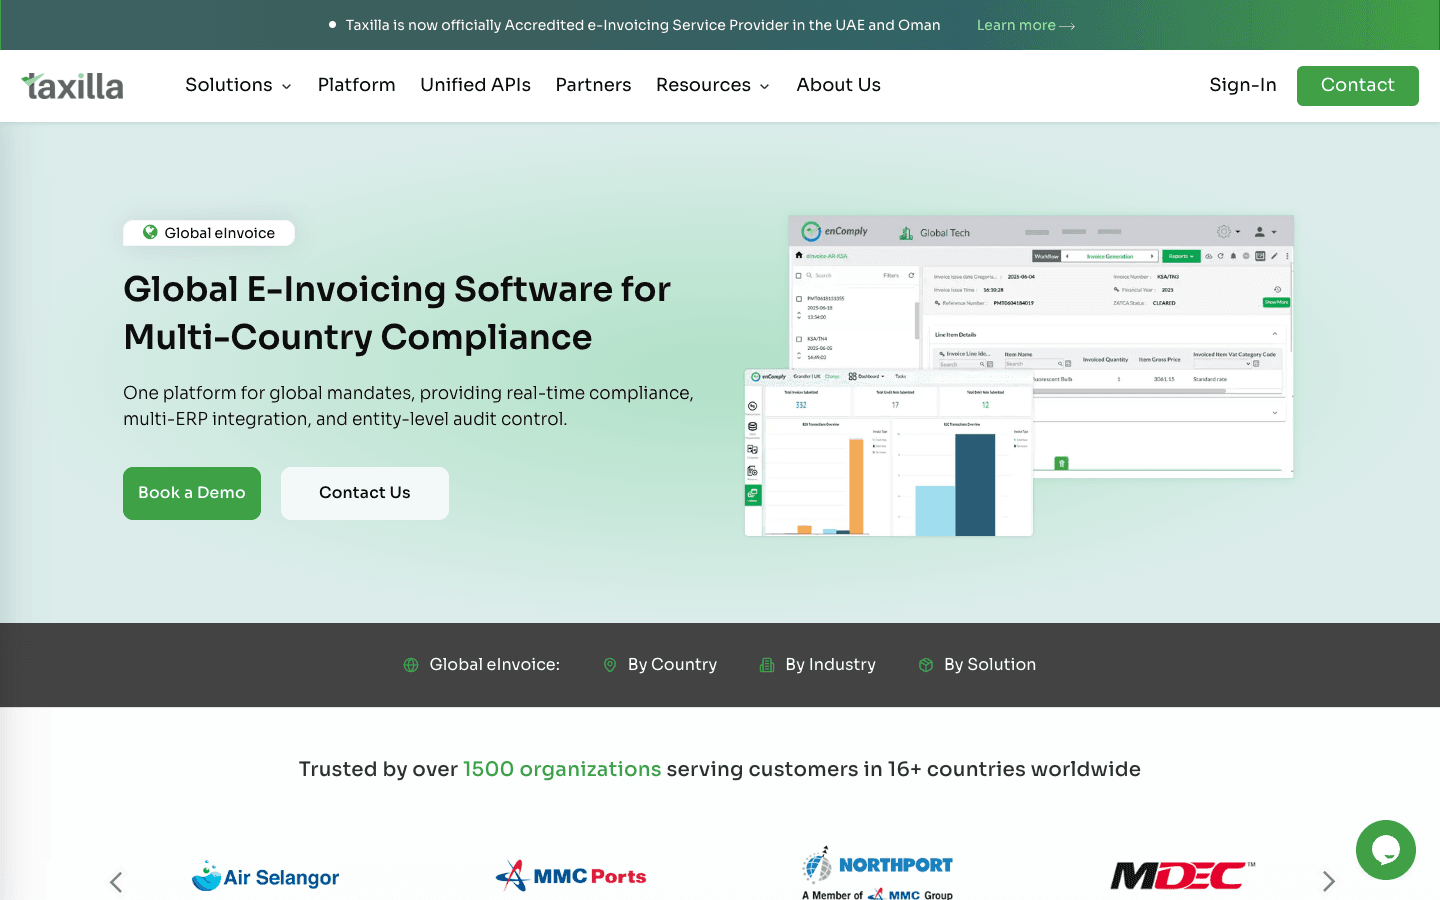Open the About Us page
Image resolution: width=1440 pixels, height=900 pixels.
click(839, 85)
